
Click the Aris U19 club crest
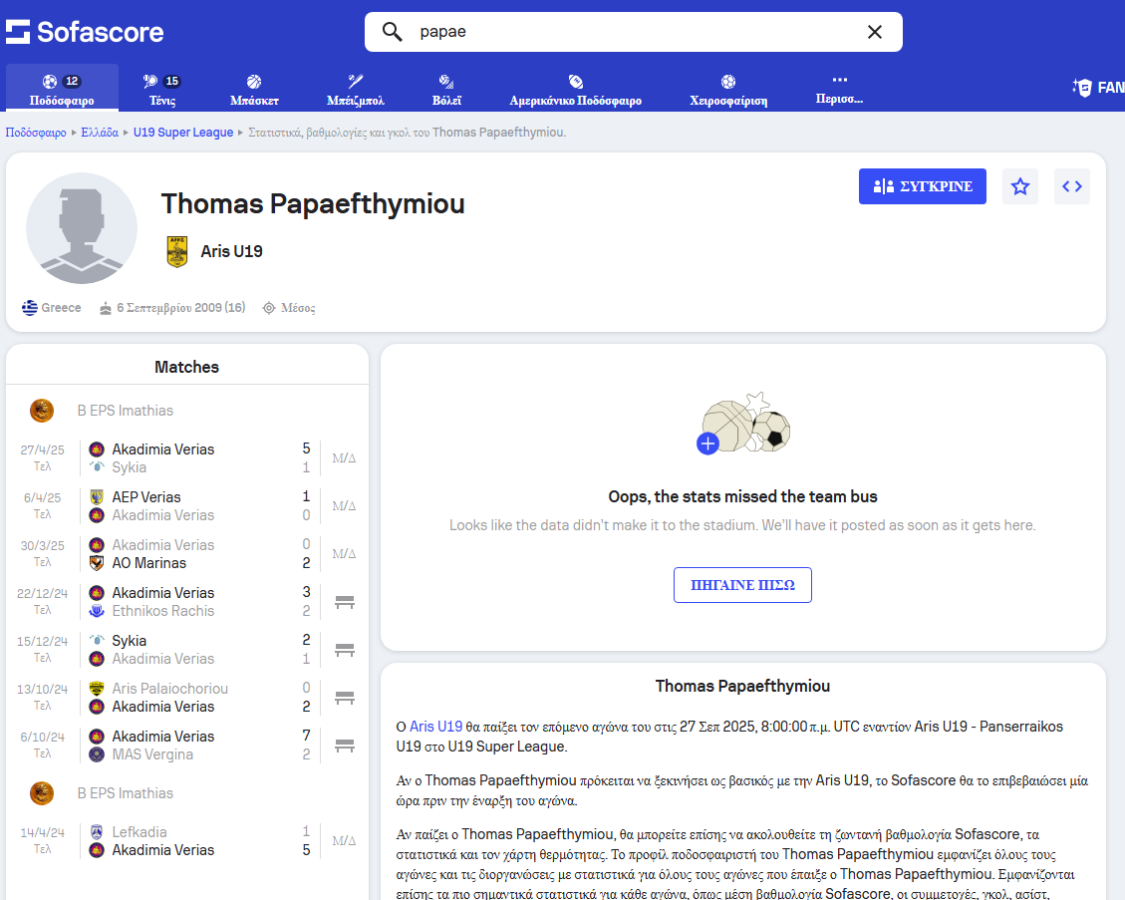pyautogui.click(x=177, y=251)
